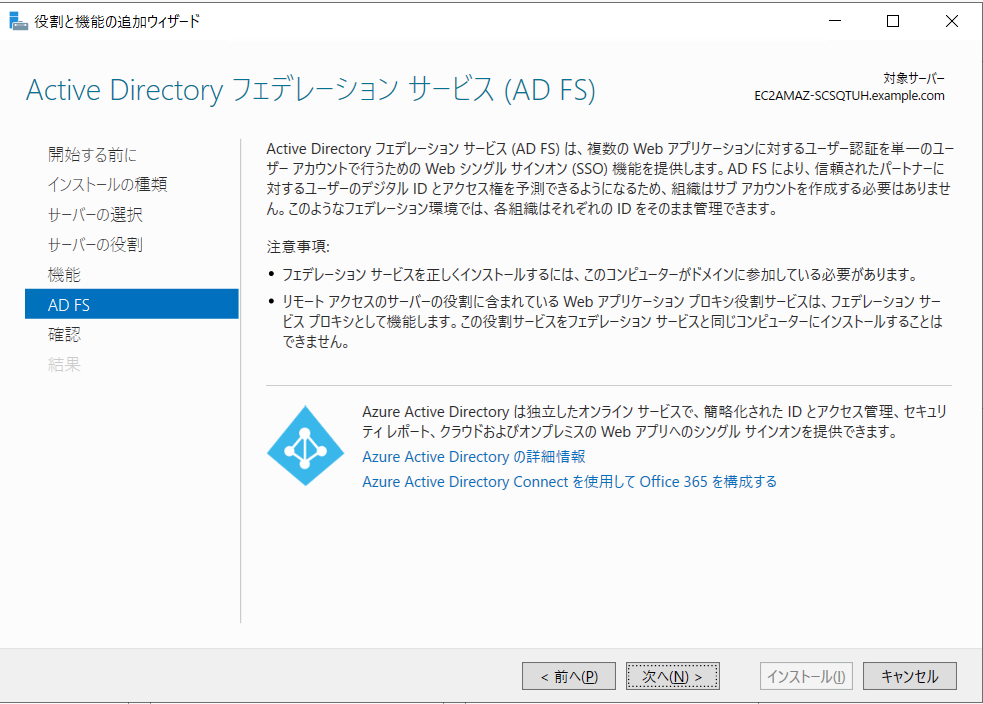Click the 注意事項: heading
The width and height of the screenshot is (983, 704).
298,246
